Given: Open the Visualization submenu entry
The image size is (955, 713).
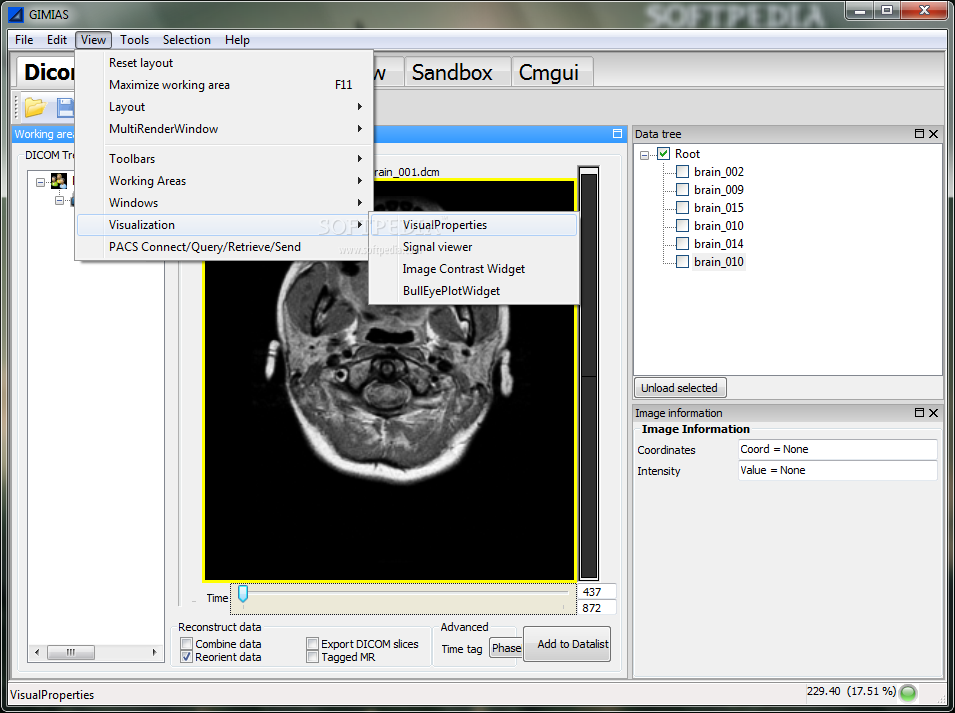Looking at the screenshot, I should (224, 225).
